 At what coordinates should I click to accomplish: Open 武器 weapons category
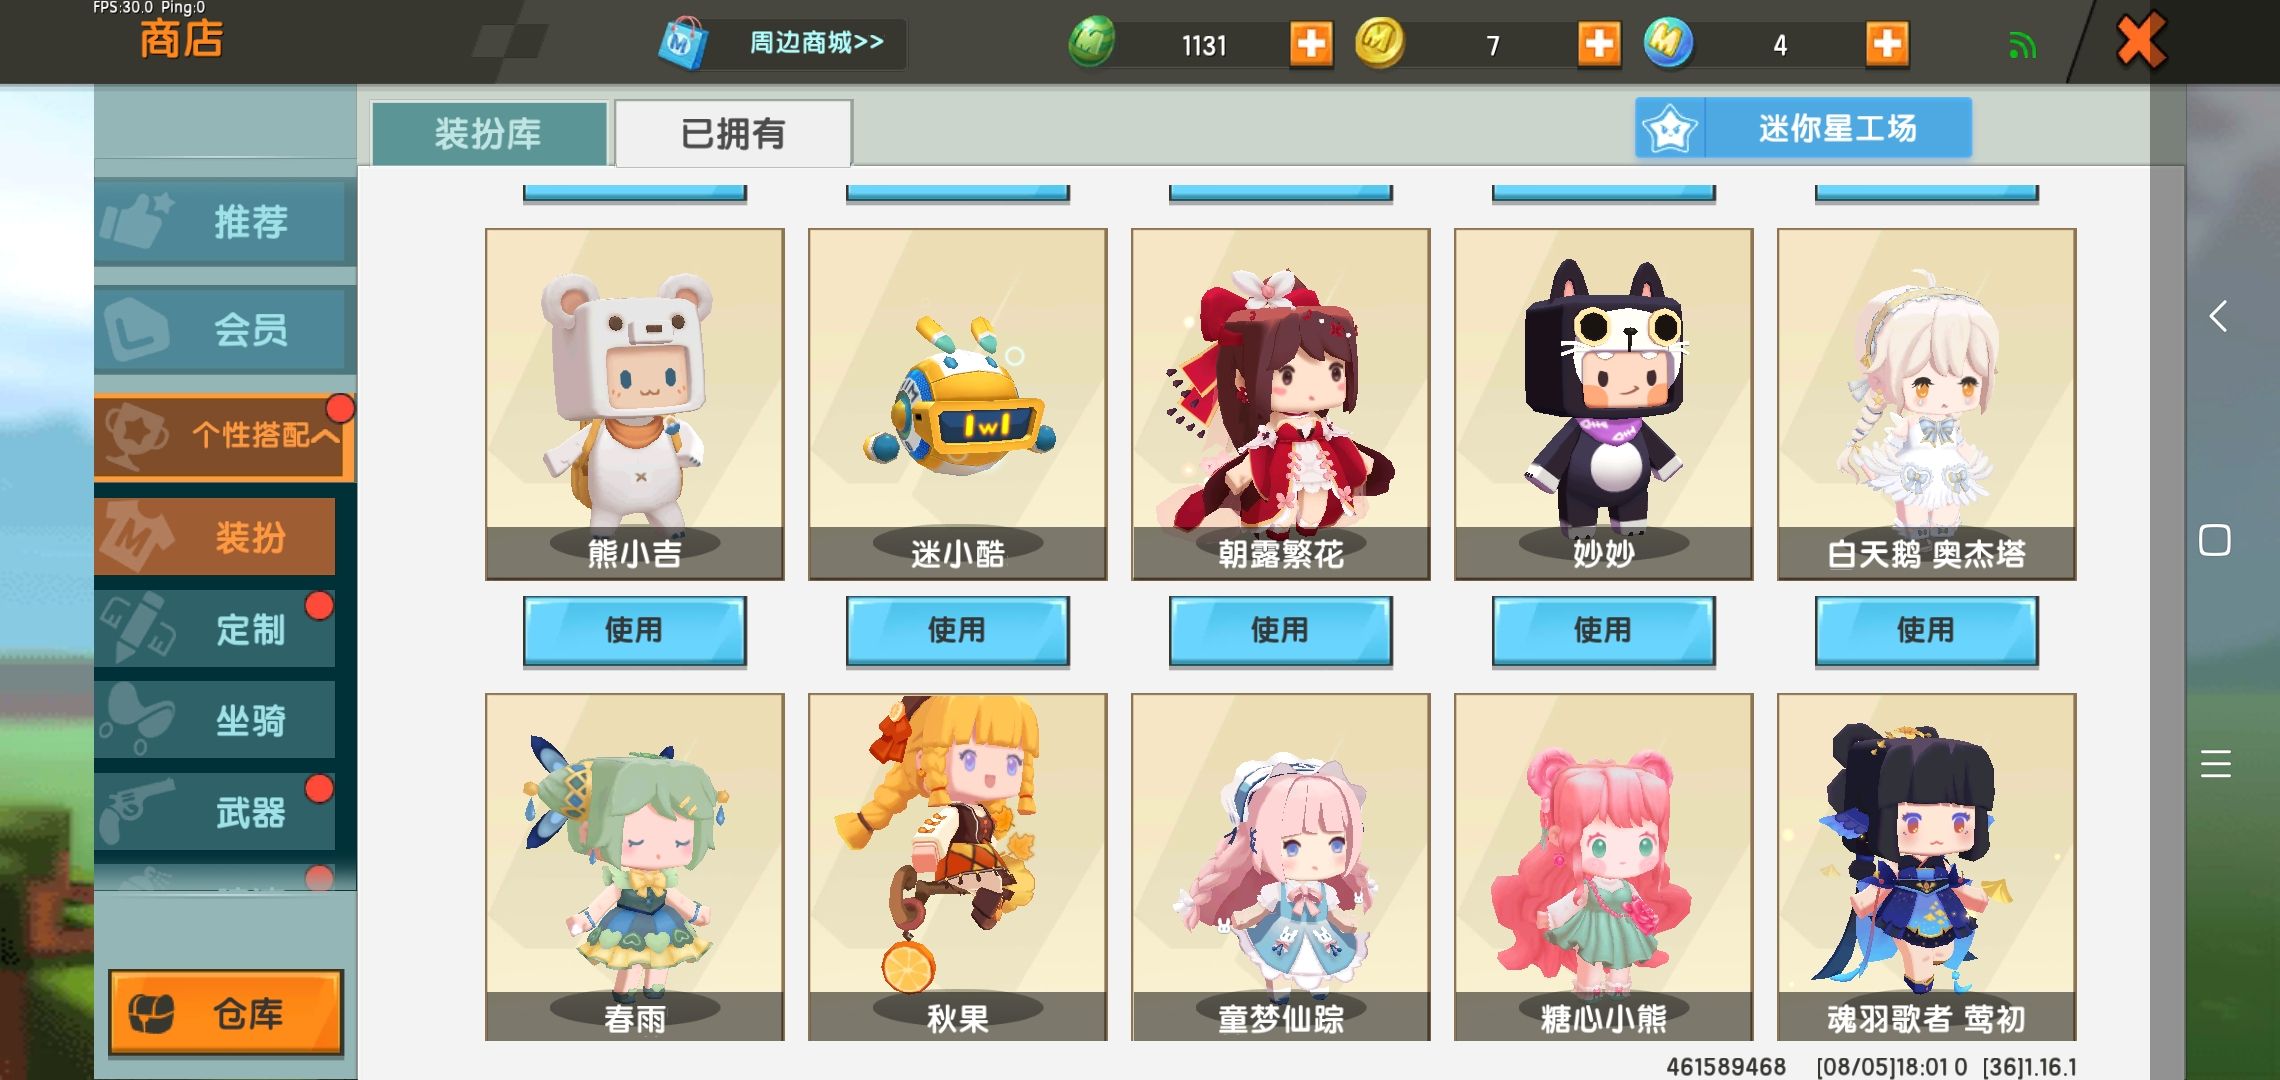215,812
